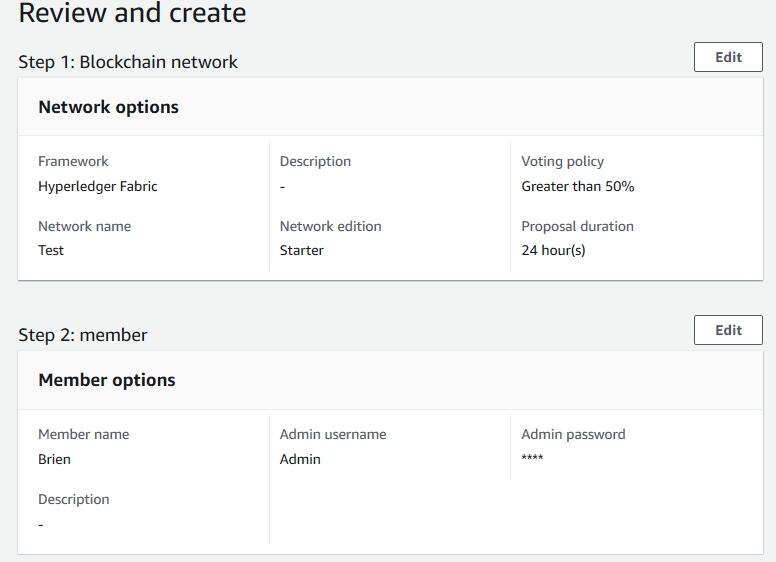Select the Hyperledger Fabric framework value
Image resolution: width=776 pixels, height=562 pixels.
(x=97, y=187)
